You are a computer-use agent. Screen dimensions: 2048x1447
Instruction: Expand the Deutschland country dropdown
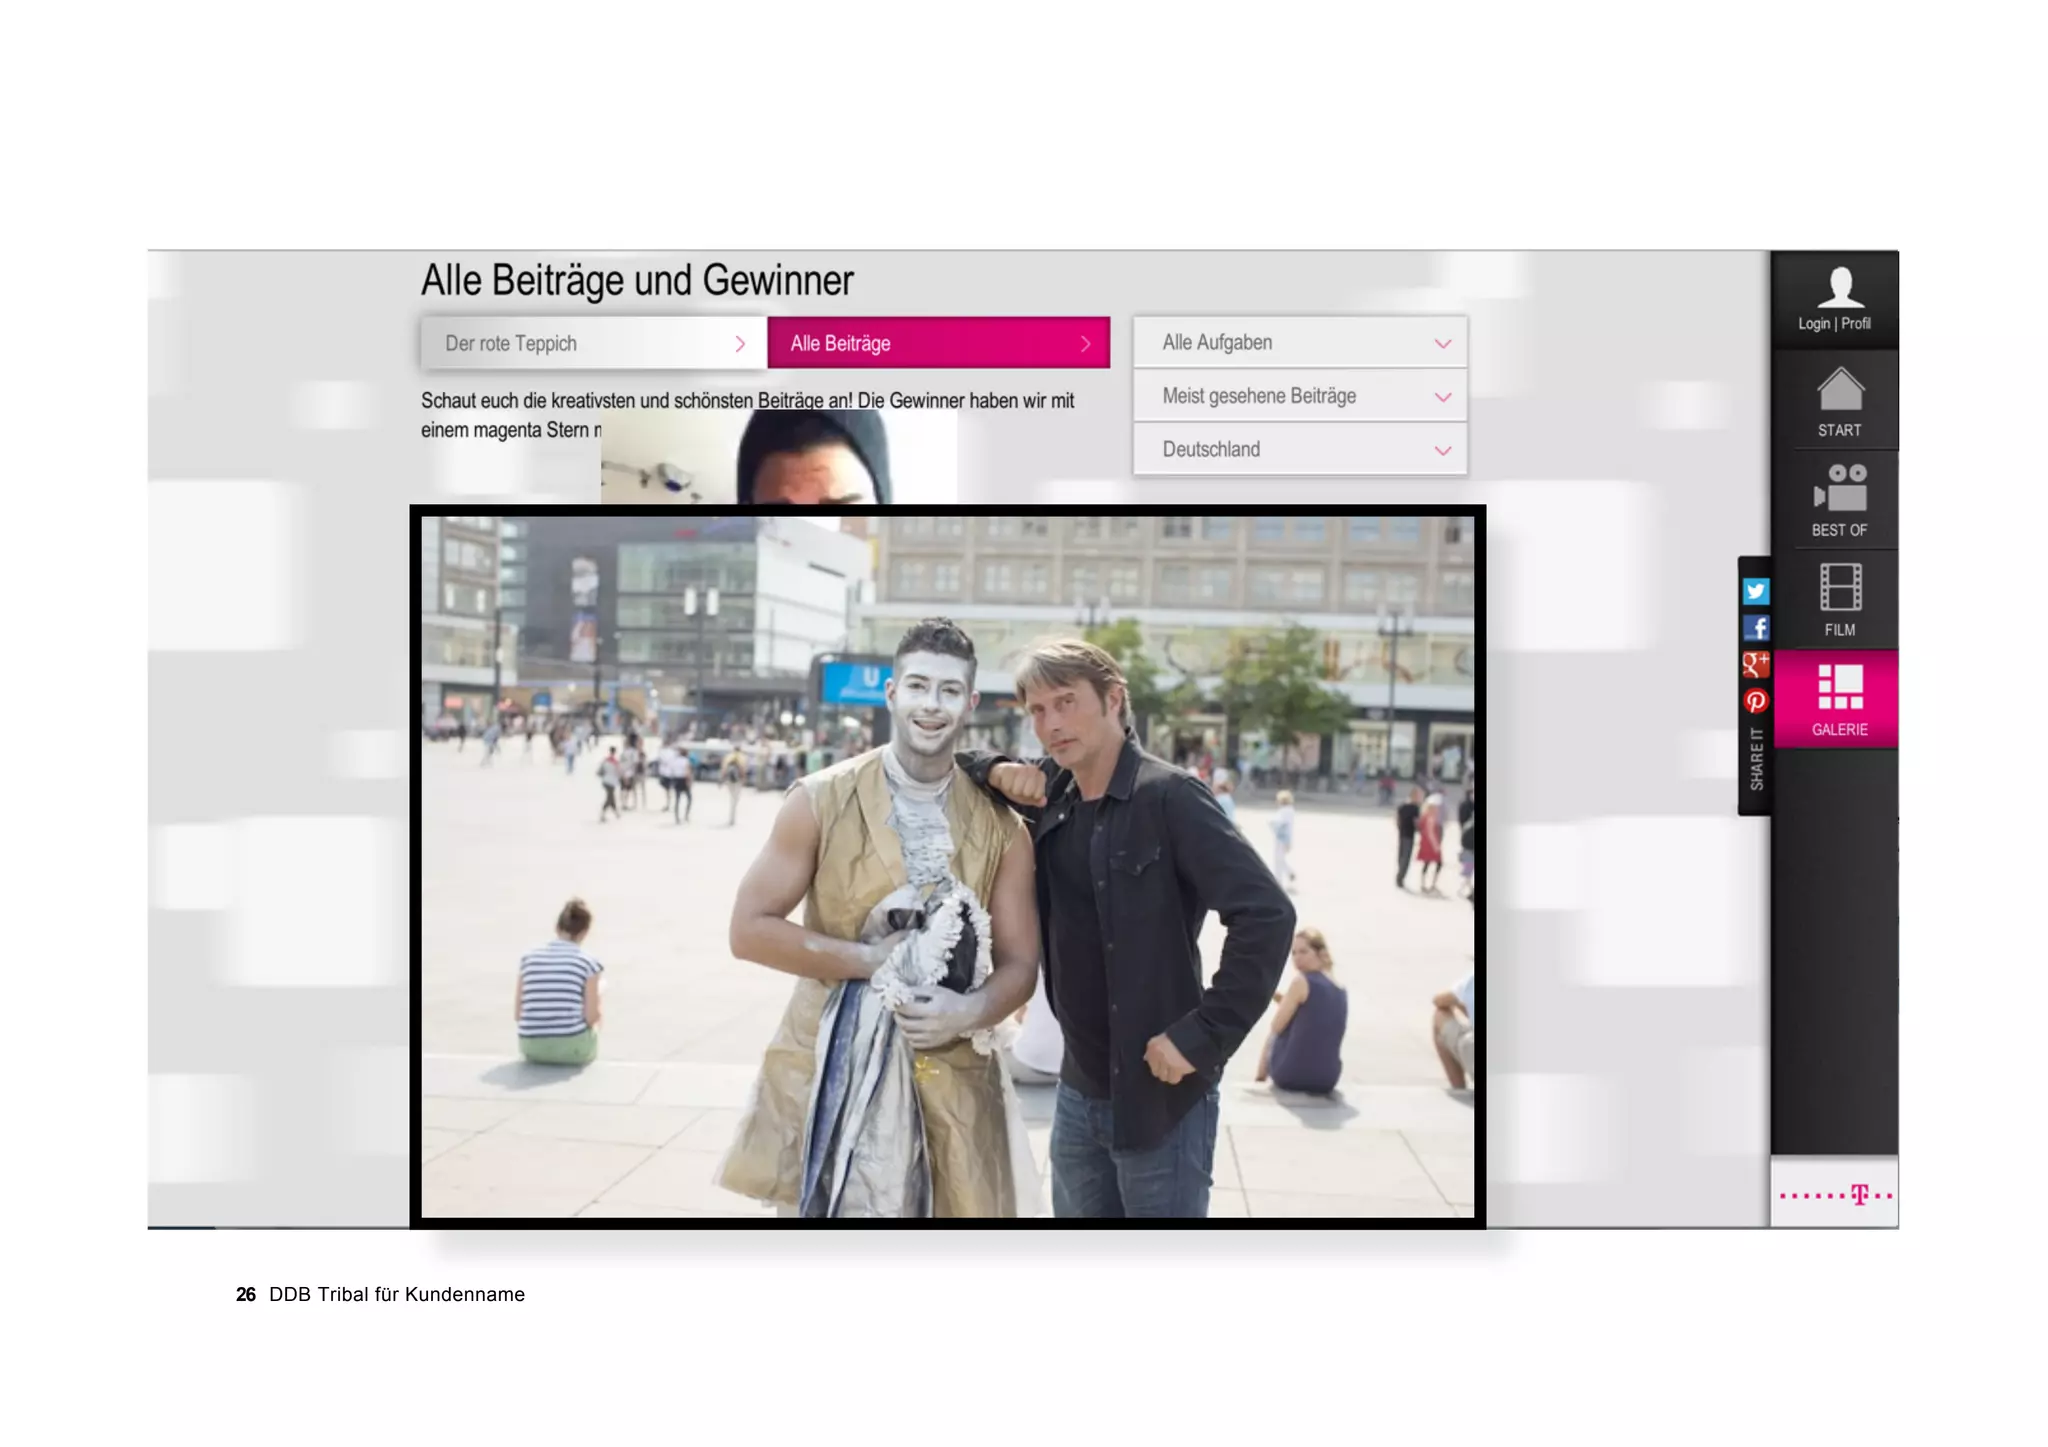1299,450
